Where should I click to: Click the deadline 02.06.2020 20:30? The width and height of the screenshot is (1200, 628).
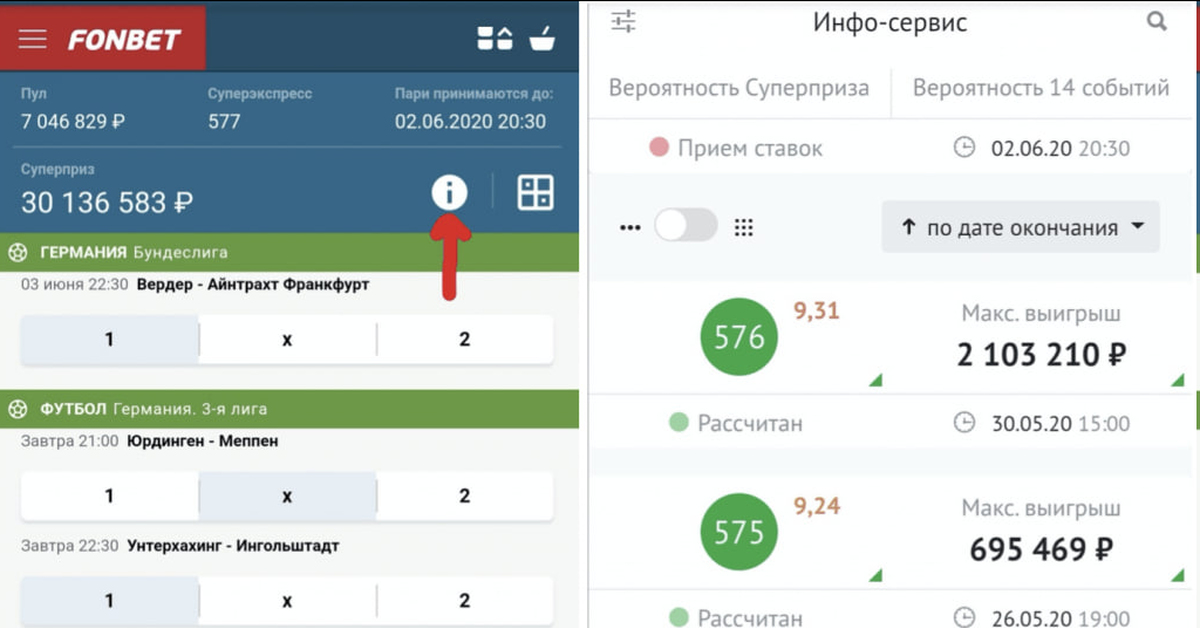[x=470, y=122]
